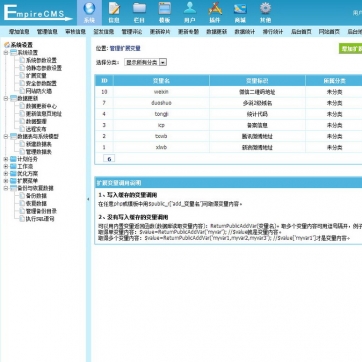Open 审核信息 in the sub-navigation bar
The image size is (362, 362).
pos(75,32)
